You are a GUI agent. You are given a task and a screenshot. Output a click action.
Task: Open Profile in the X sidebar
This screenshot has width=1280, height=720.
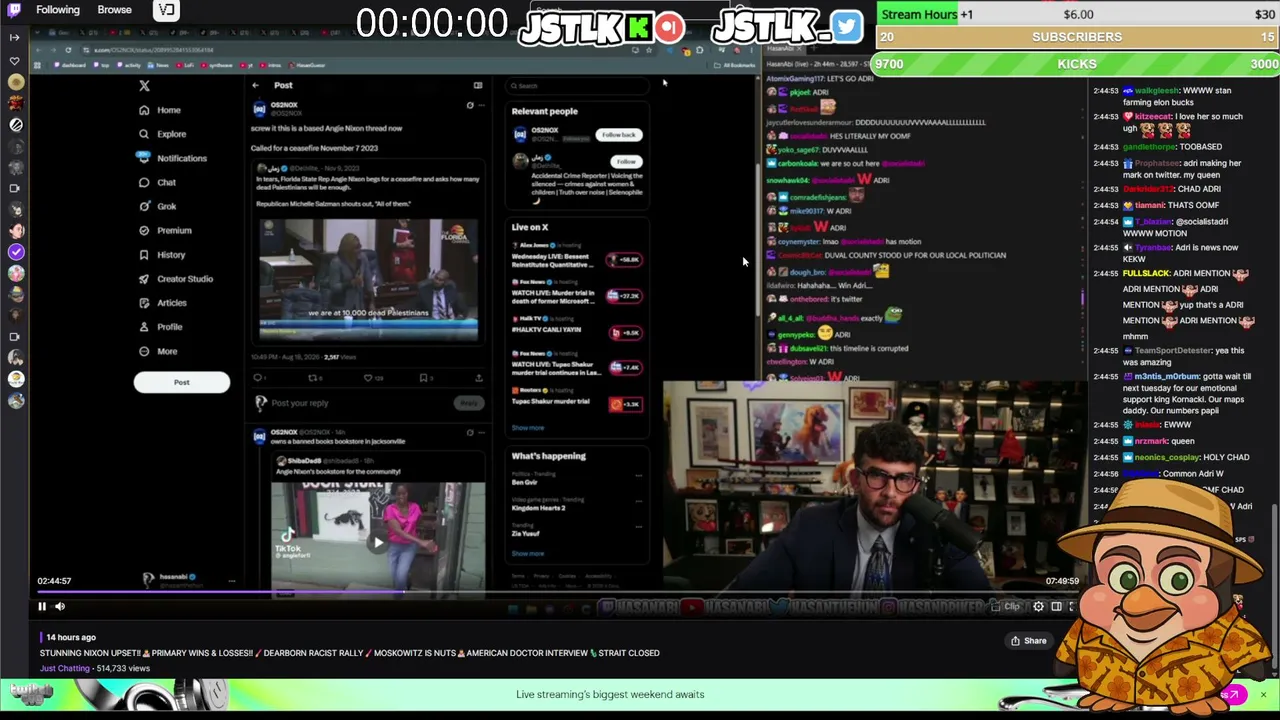point(161,327)
